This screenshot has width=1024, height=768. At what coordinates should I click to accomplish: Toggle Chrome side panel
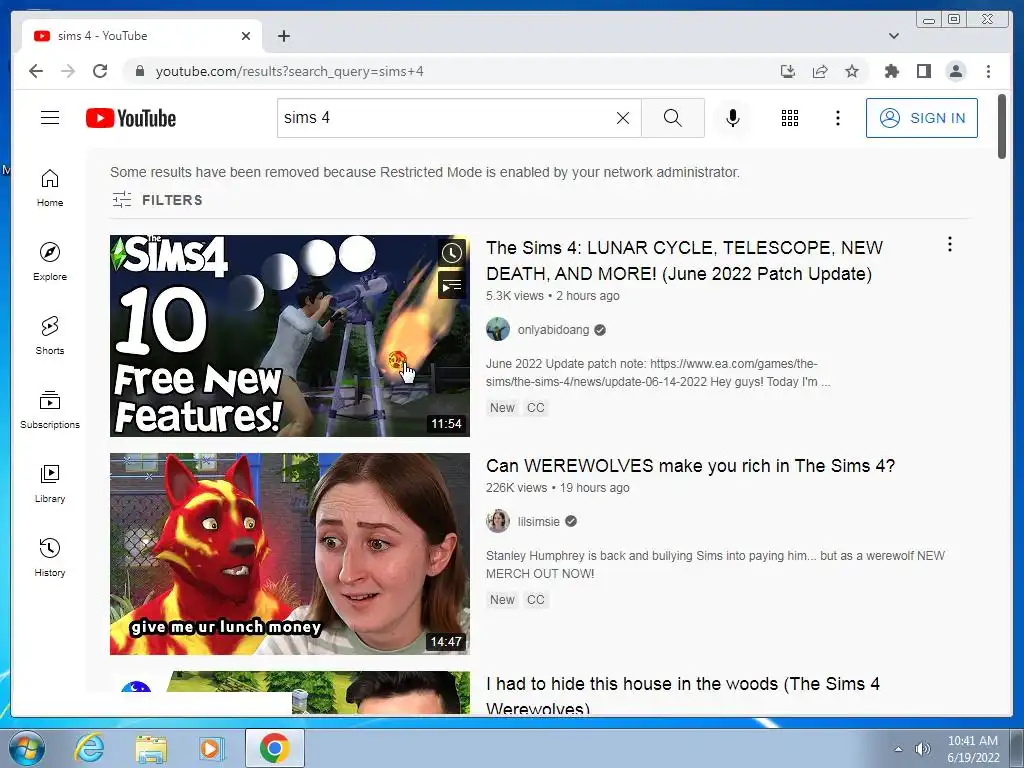pyautogui.click(x=923, y=71)
